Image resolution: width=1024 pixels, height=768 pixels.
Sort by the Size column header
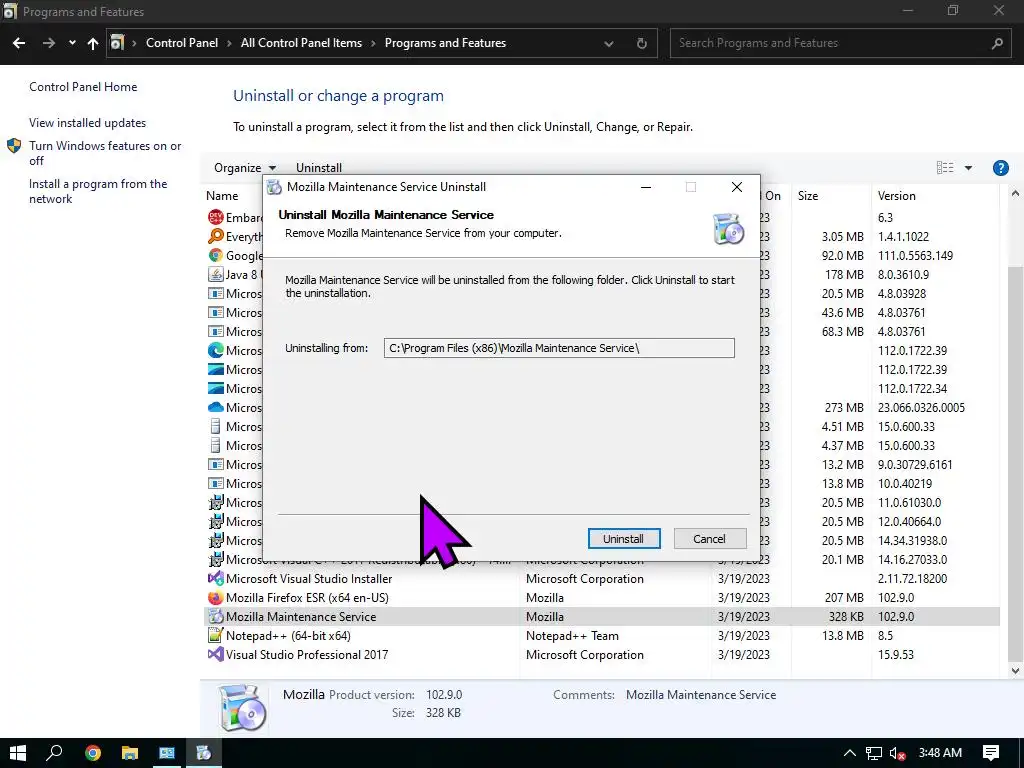[x=808, y=196]
